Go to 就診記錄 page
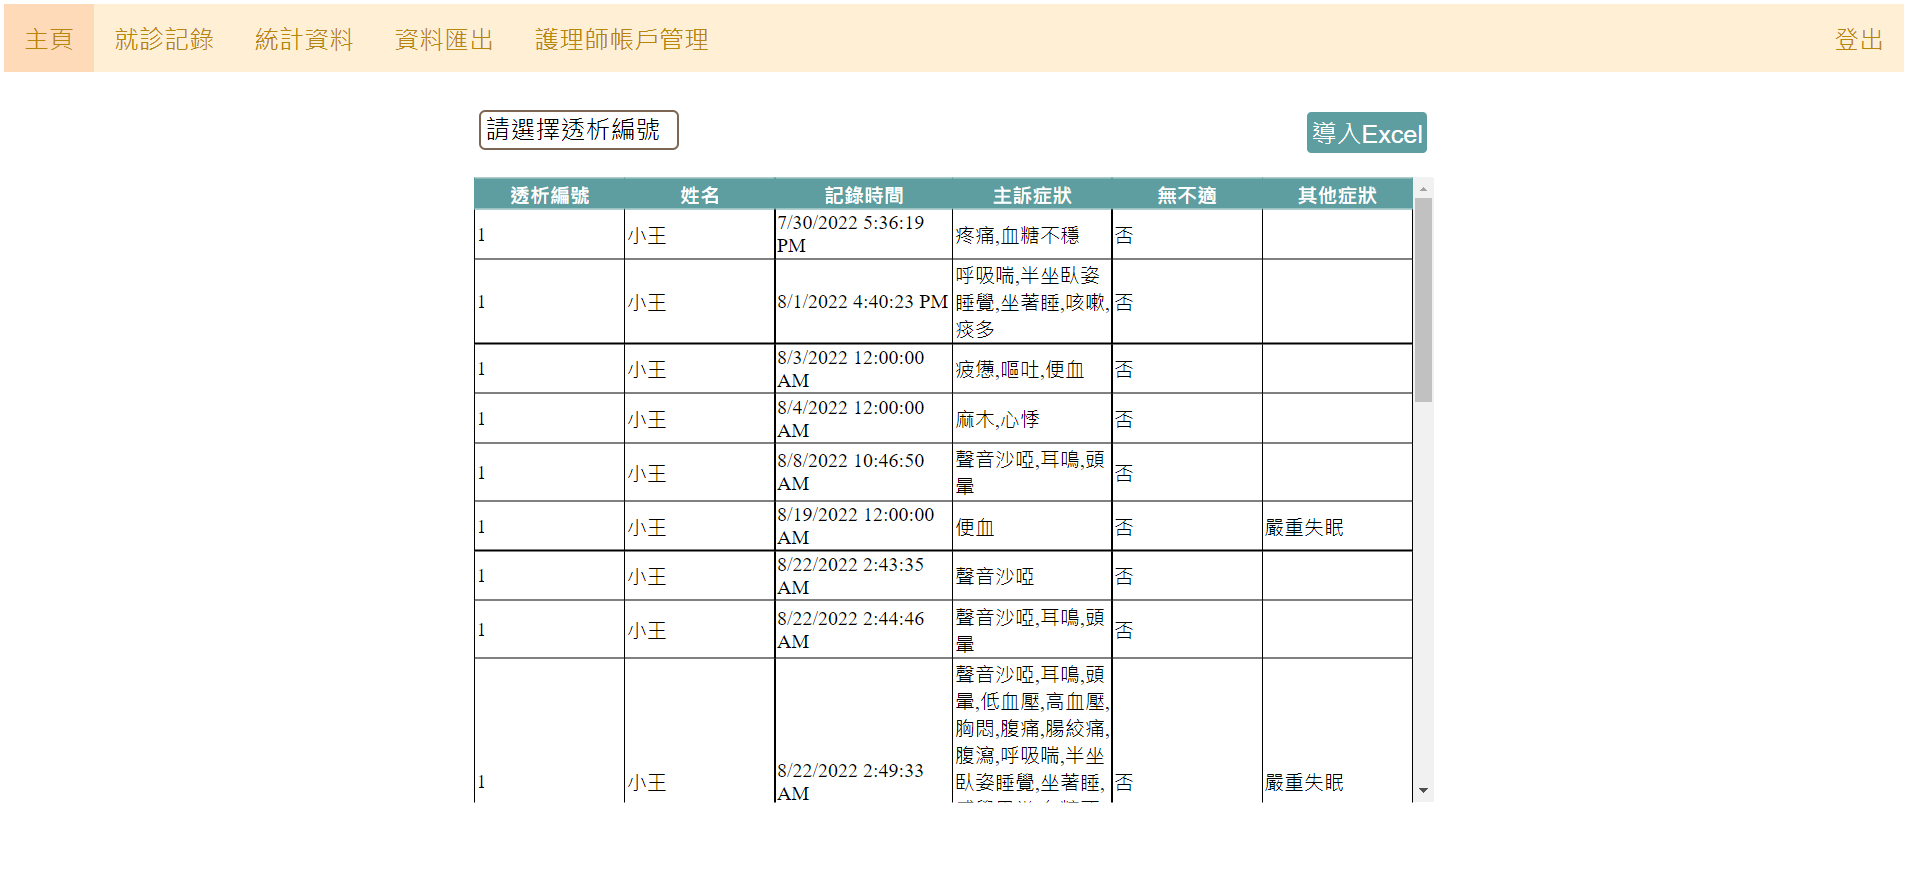Screen dimensions: 1913x882 click(x=164, y=38)
